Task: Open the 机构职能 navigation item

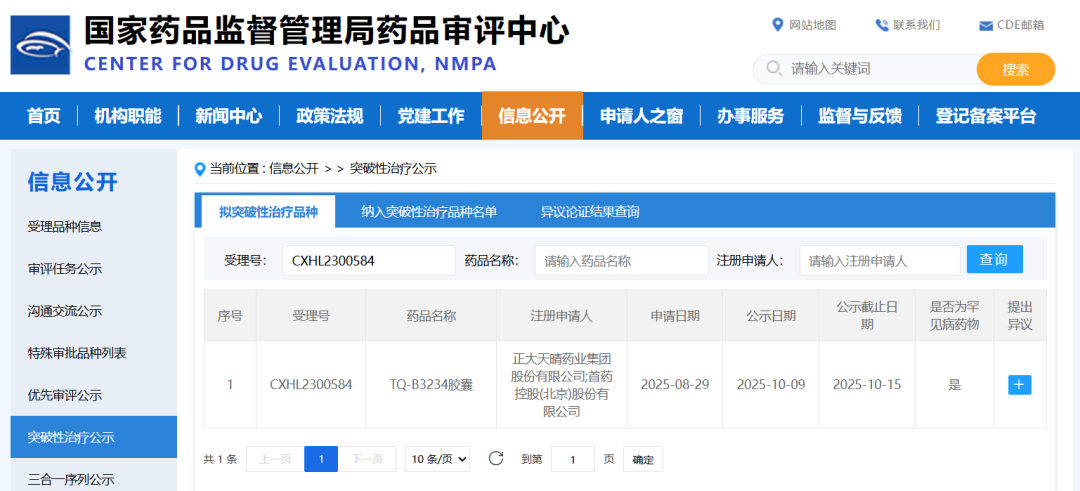Action: click(x=128, y=116)
